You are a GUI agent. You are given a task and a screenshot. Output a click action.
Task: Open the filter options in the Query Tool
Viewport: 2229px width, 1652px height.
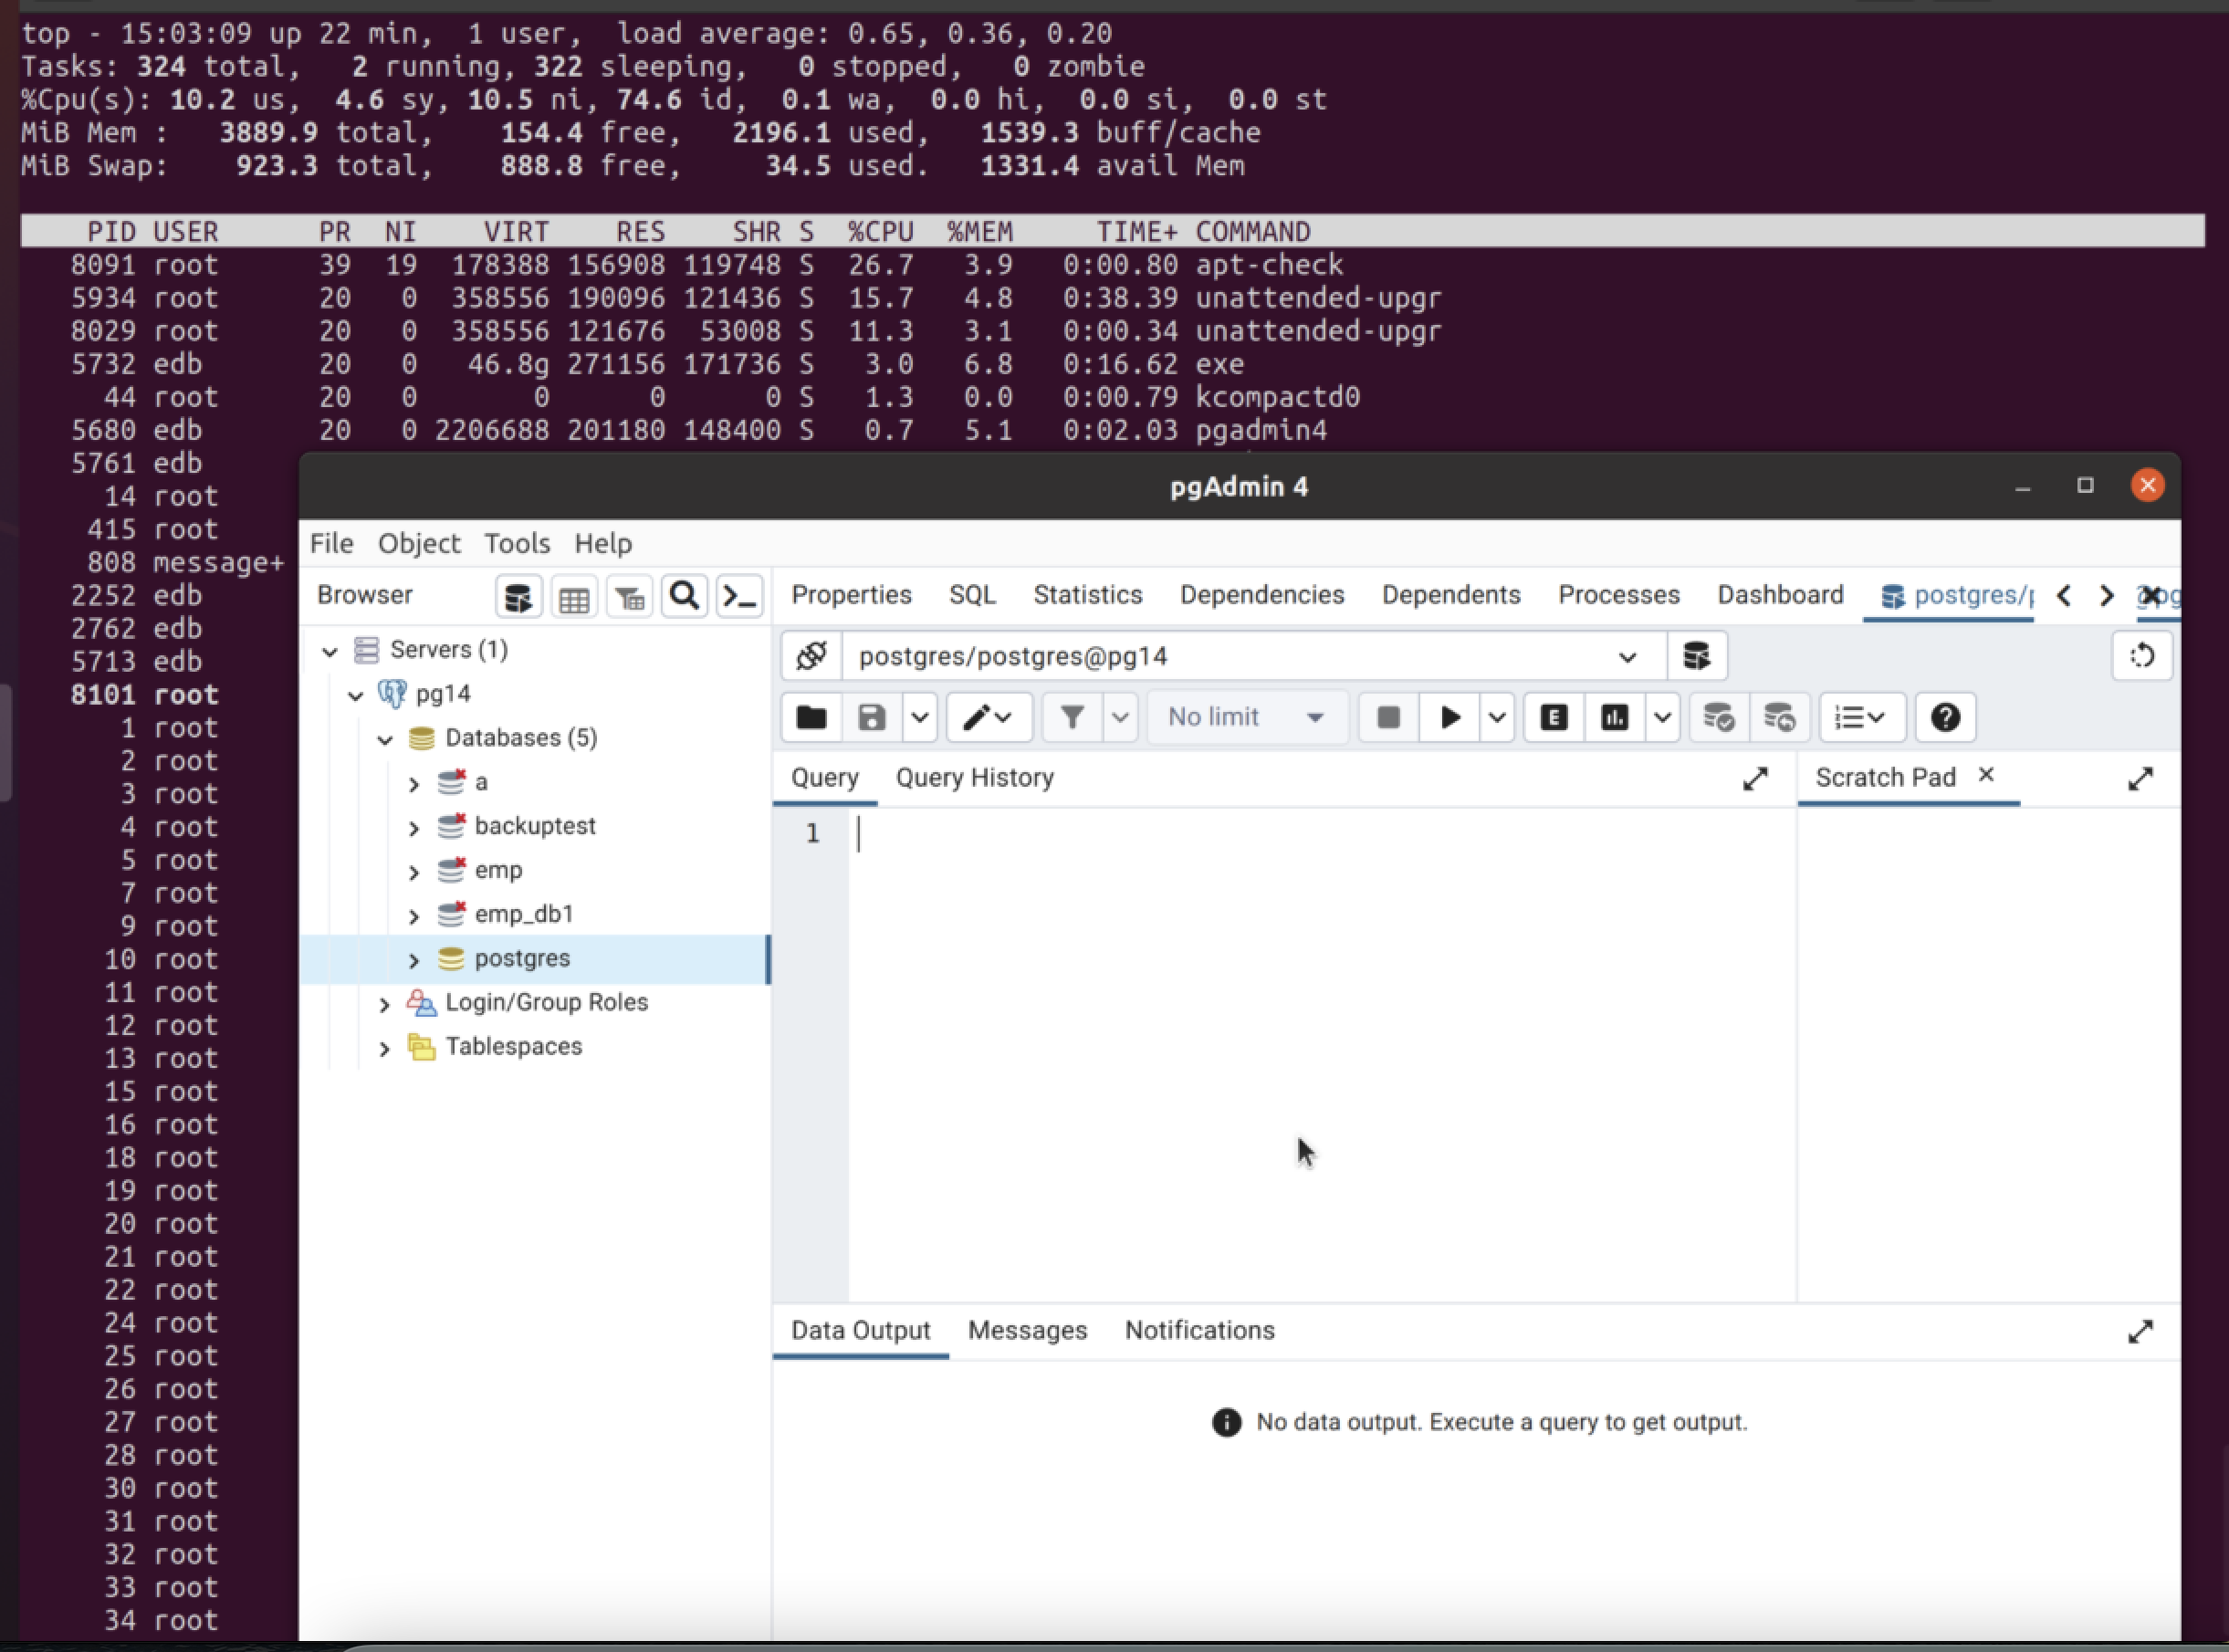1071,717
